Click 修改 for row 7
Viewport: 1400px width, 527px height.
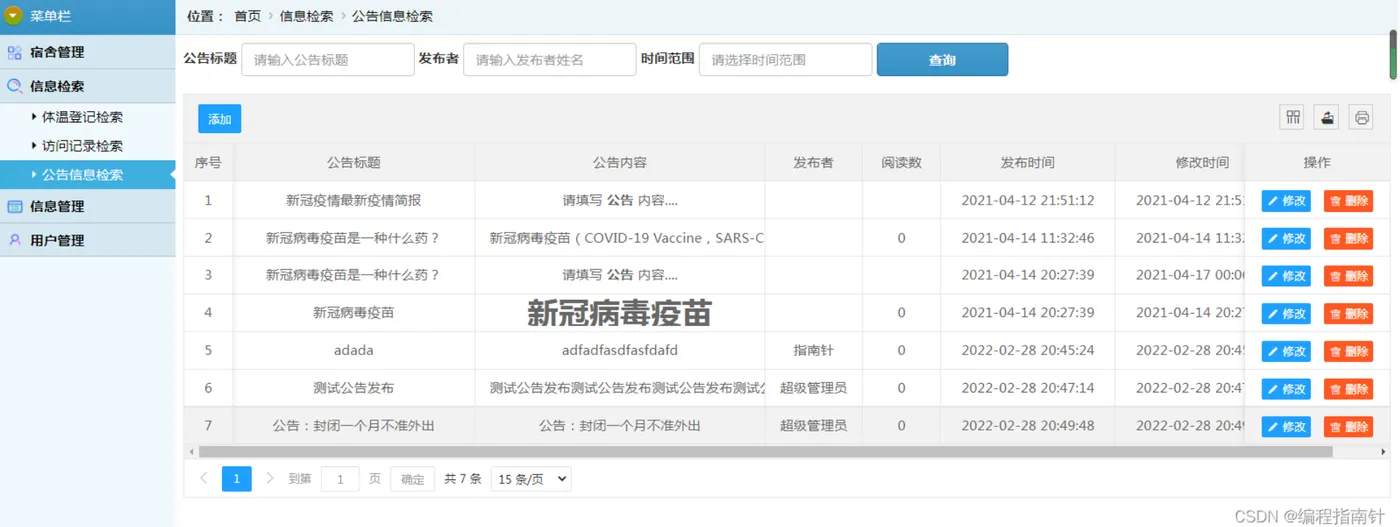pyautogui.click(x=1286, y=427)
